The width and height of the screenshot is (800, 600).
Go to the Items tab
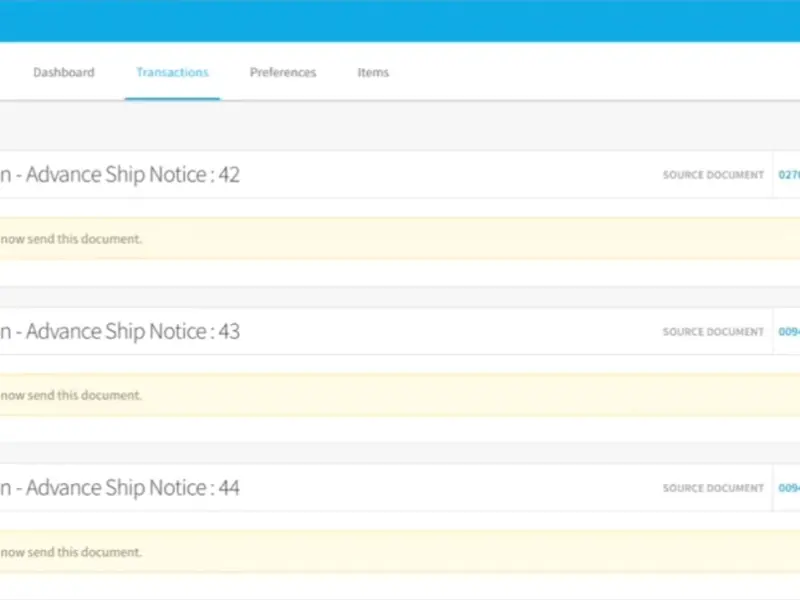coord(373,73)
